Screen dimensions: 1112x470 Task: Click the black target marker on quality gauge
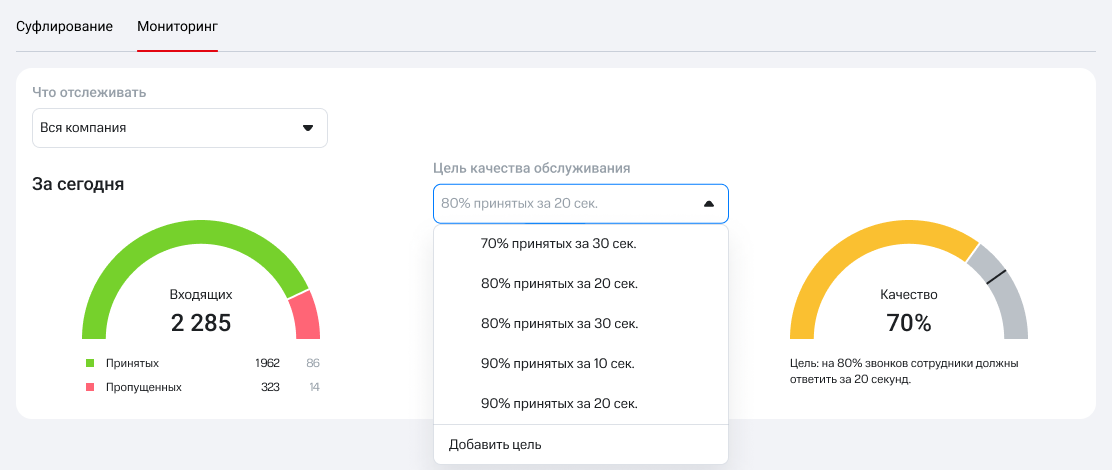pyautogui.click(x=996, y=278)
